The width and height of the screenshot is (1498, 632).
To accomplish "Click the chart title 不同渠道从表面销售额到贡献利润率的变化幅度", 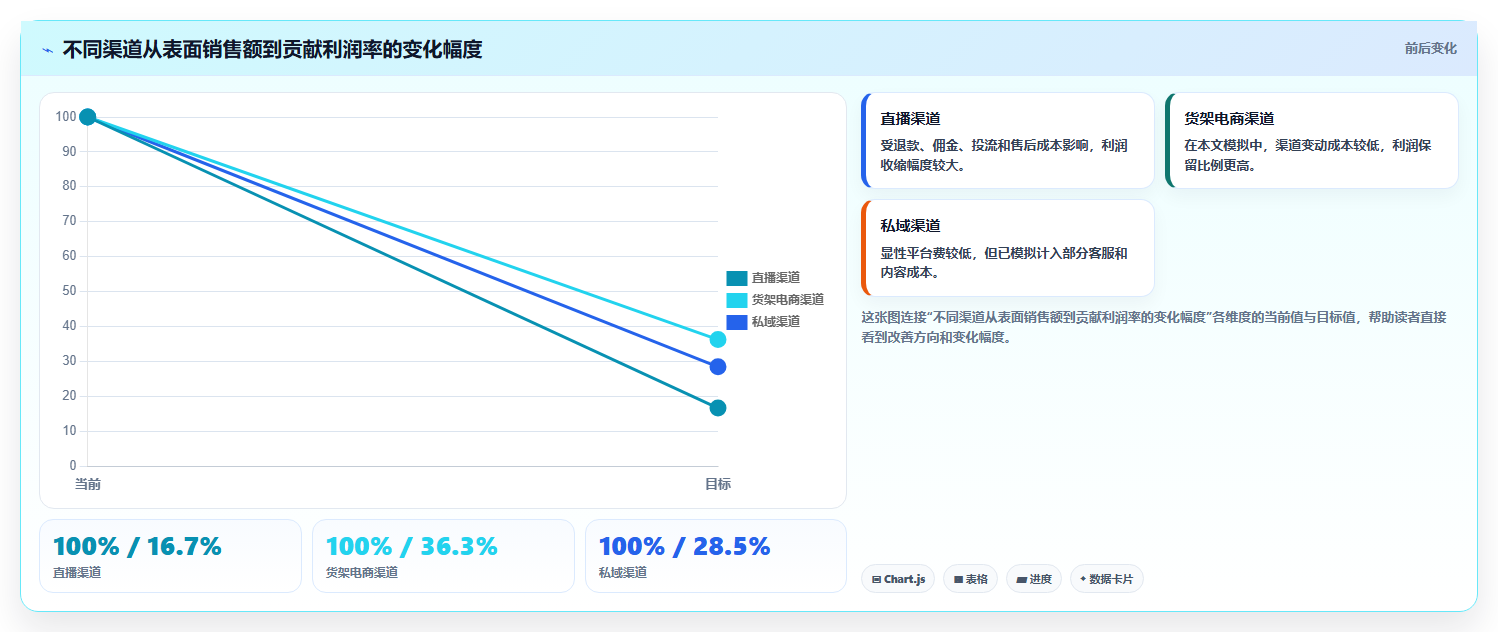I will [x=272, y=50].
